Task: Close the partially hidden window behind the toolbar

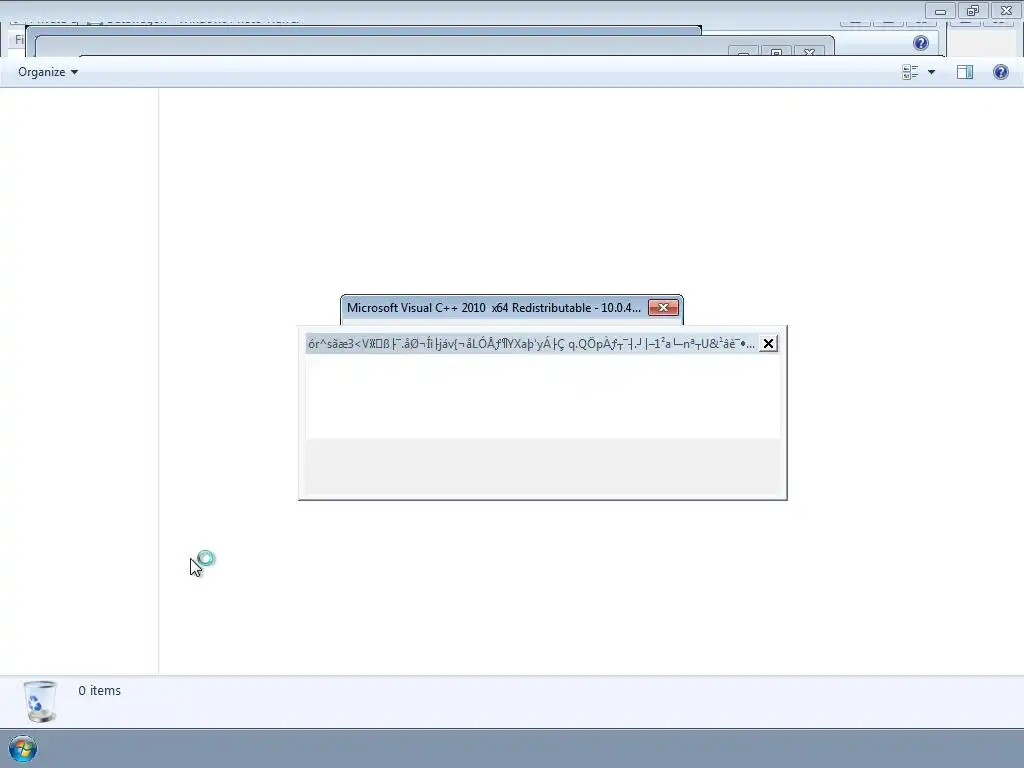Action: click(x=809, y=52)
